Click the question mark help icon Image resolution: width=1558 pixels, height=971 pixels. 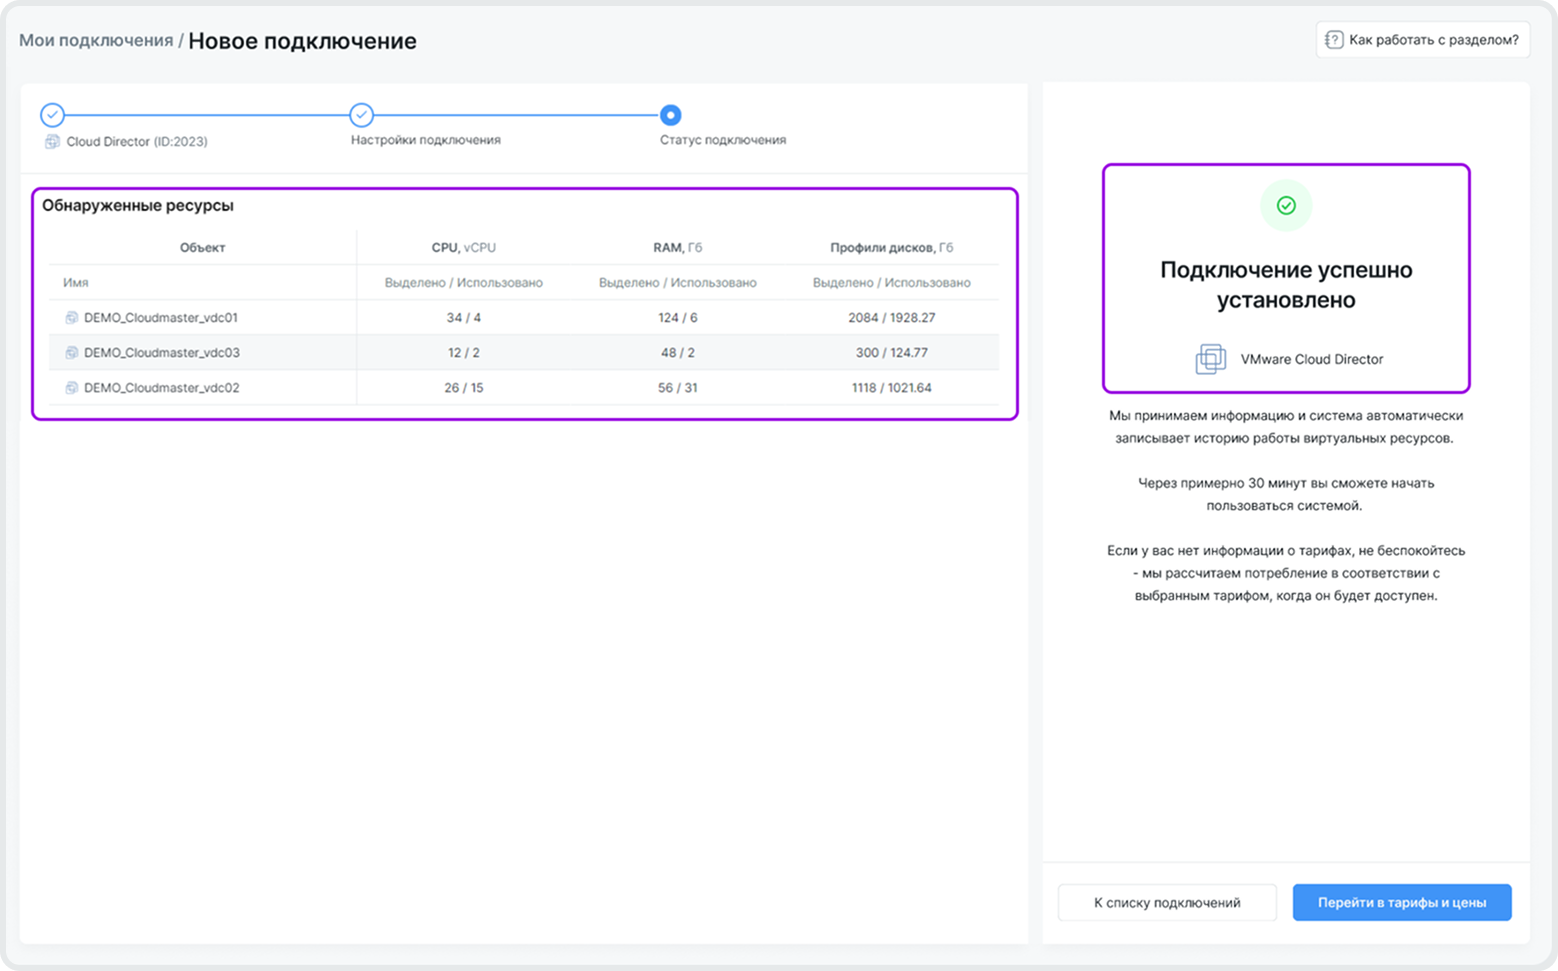pos(1333,40)
